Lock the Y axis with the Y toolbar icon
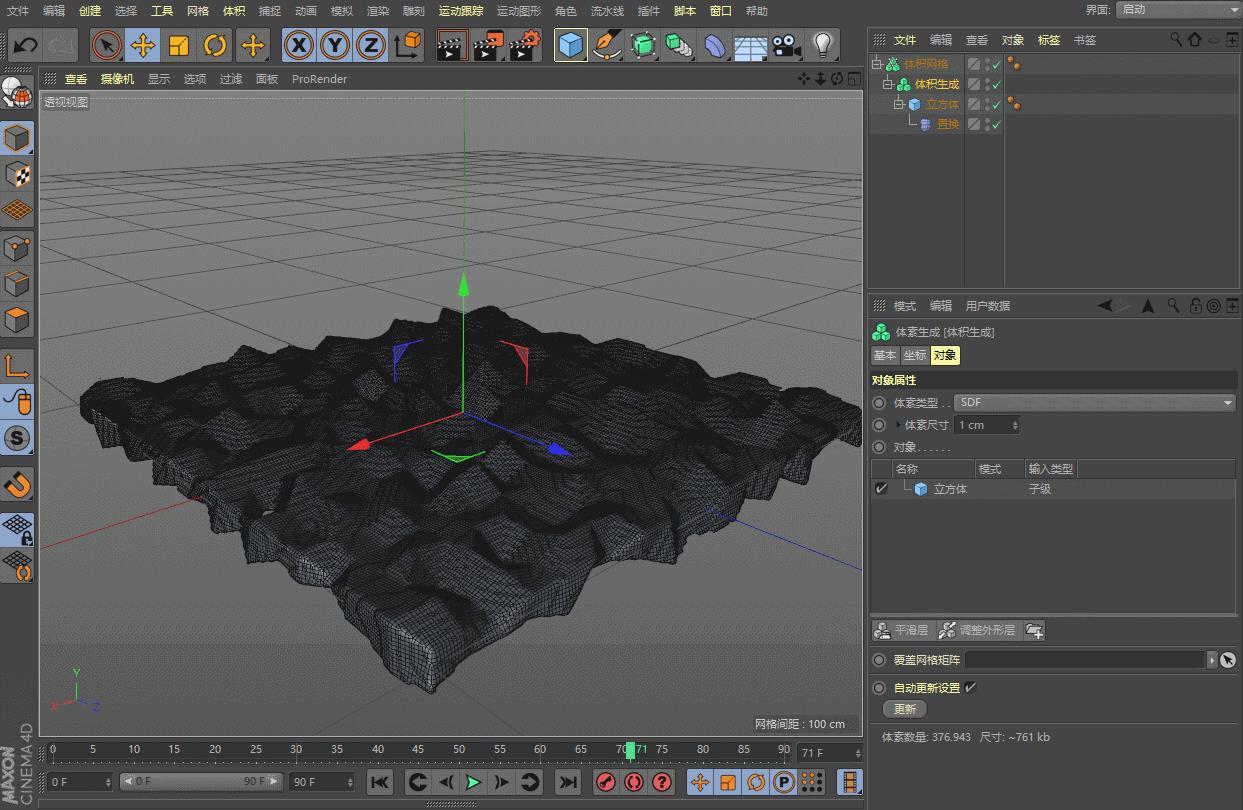1243x810 pixels. tap(334, 46)
